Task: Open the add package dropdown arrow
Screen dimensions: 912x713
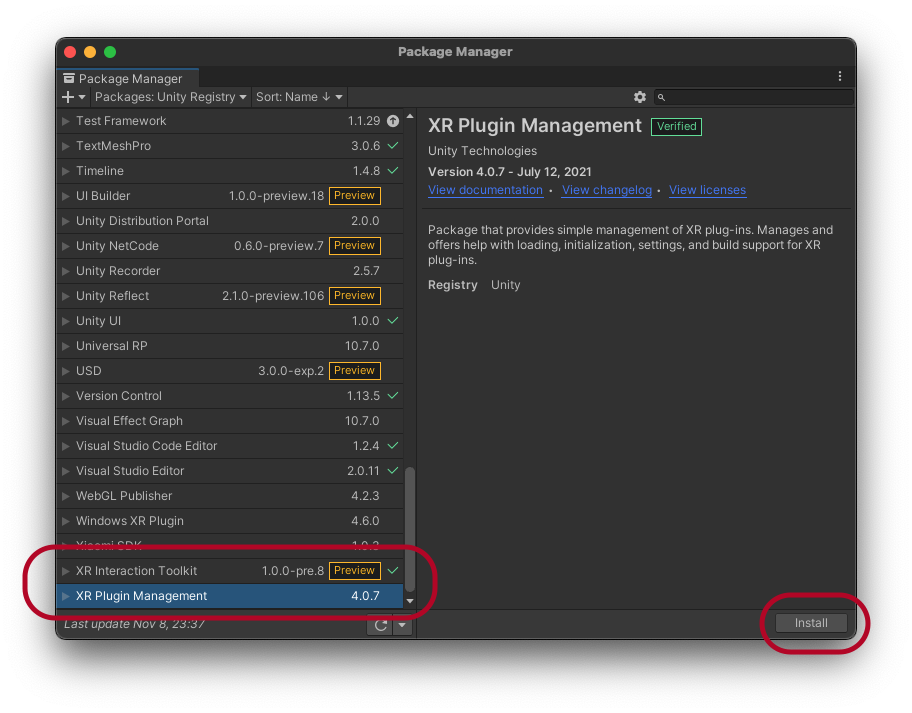Action: tap(82, 97)
